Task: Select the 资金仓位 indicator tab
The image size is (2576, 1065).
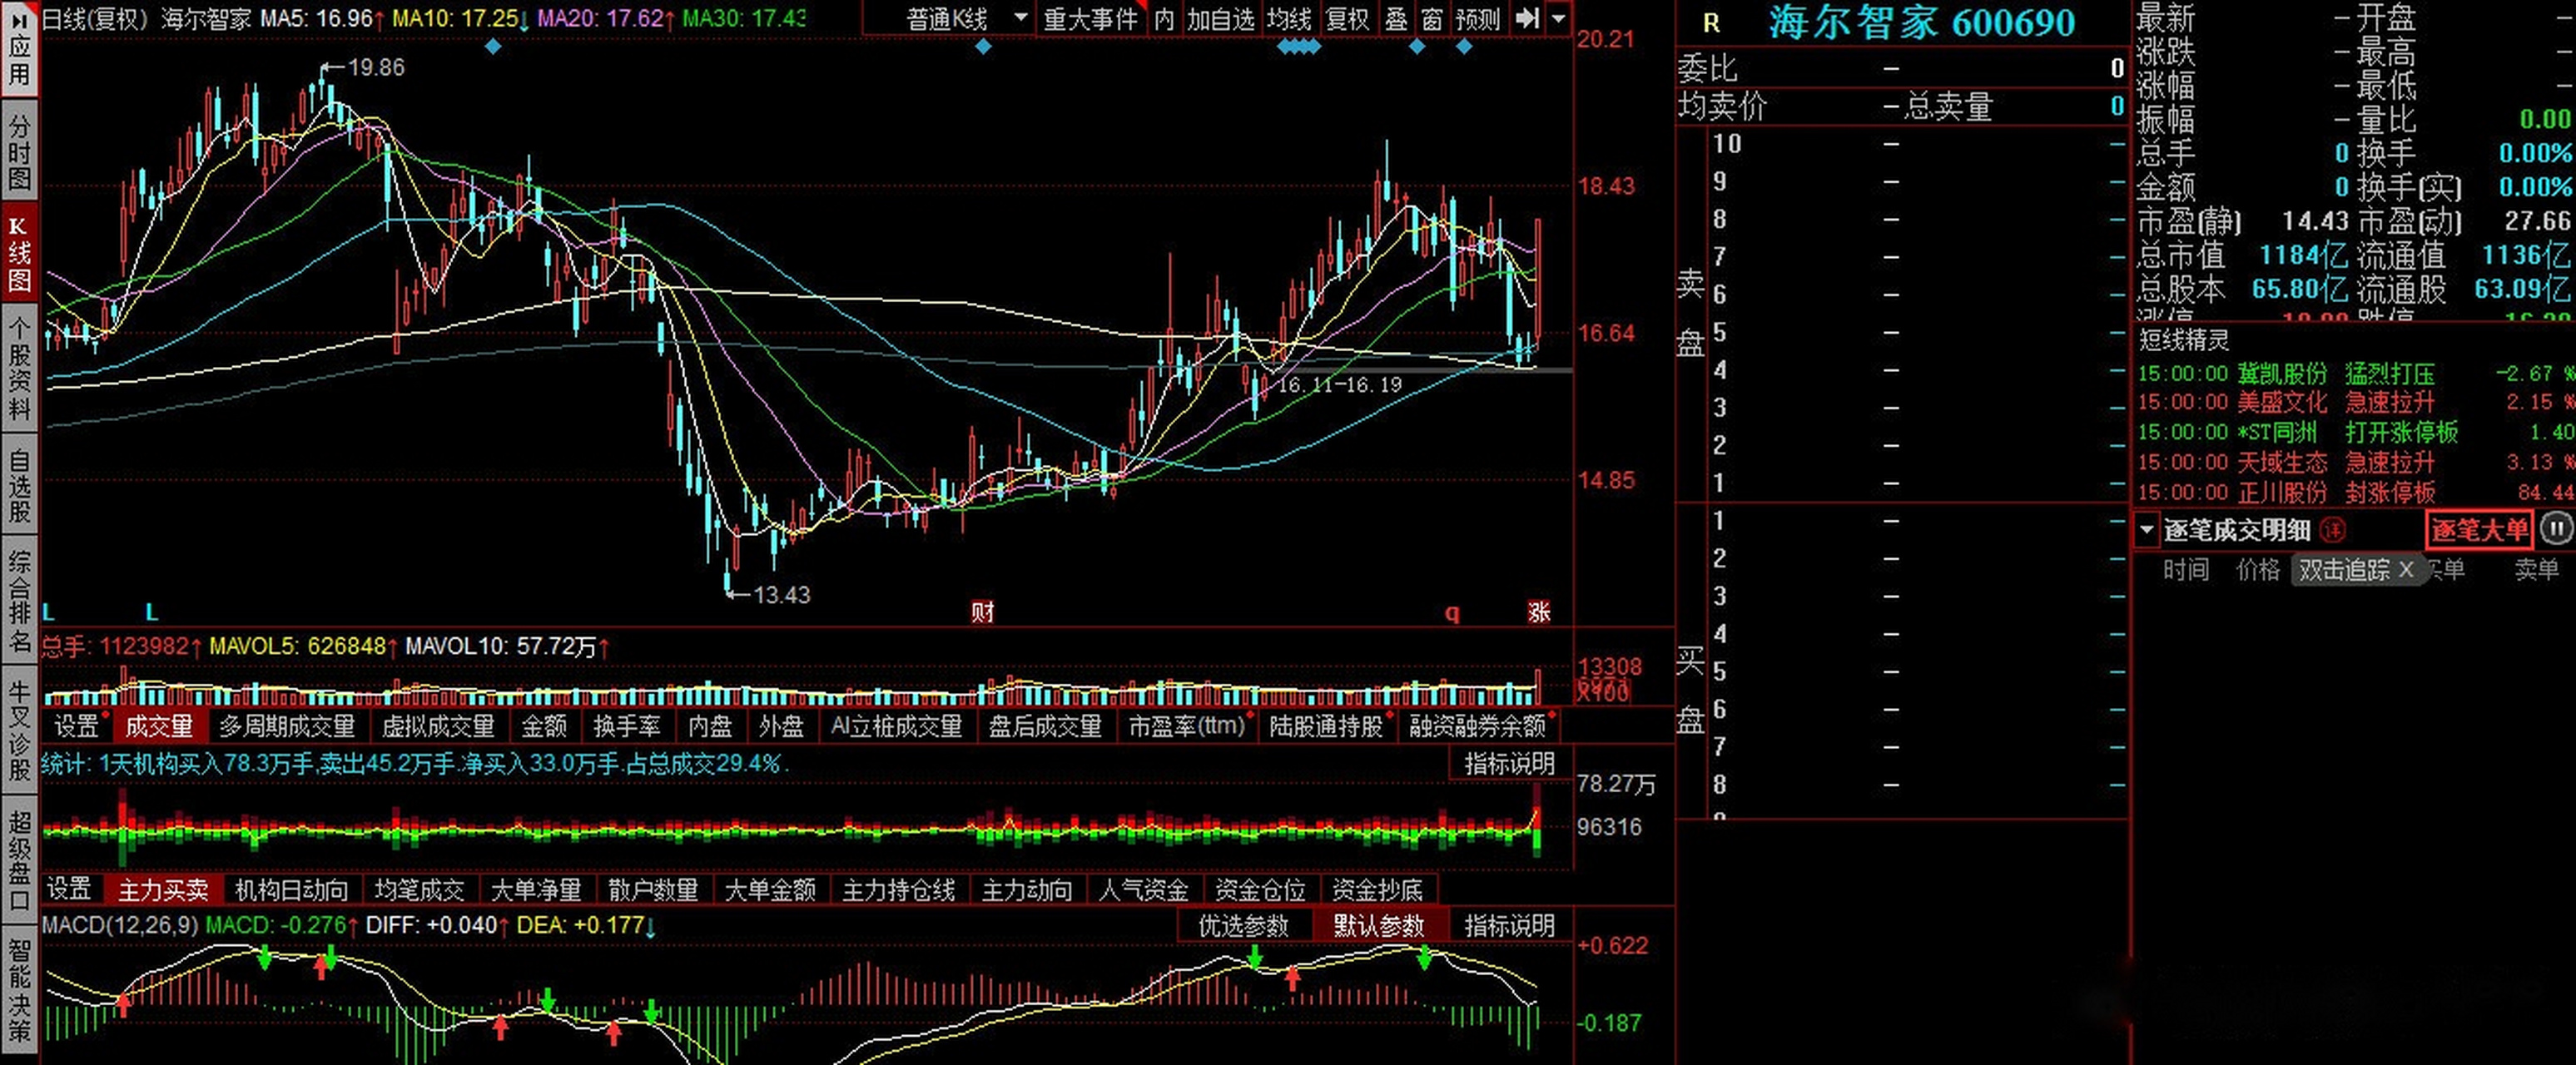Action: point(1260,889)
